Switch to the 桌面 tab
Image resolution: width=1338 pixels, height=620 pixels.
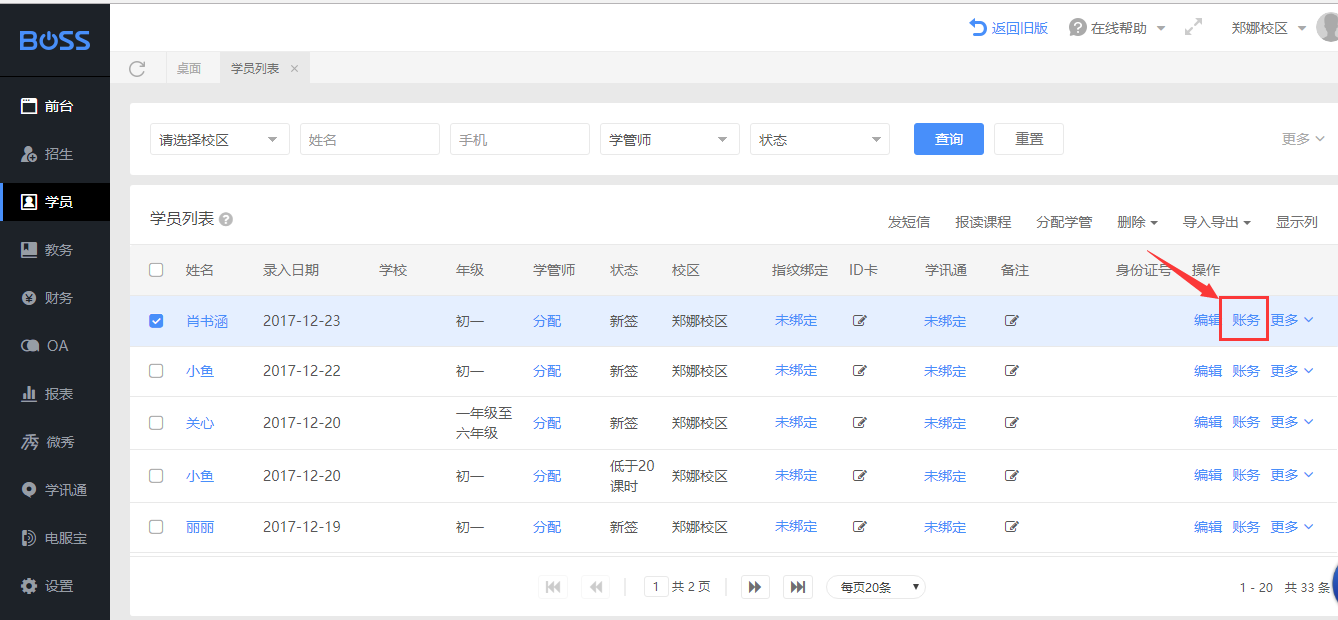(189, 69)
